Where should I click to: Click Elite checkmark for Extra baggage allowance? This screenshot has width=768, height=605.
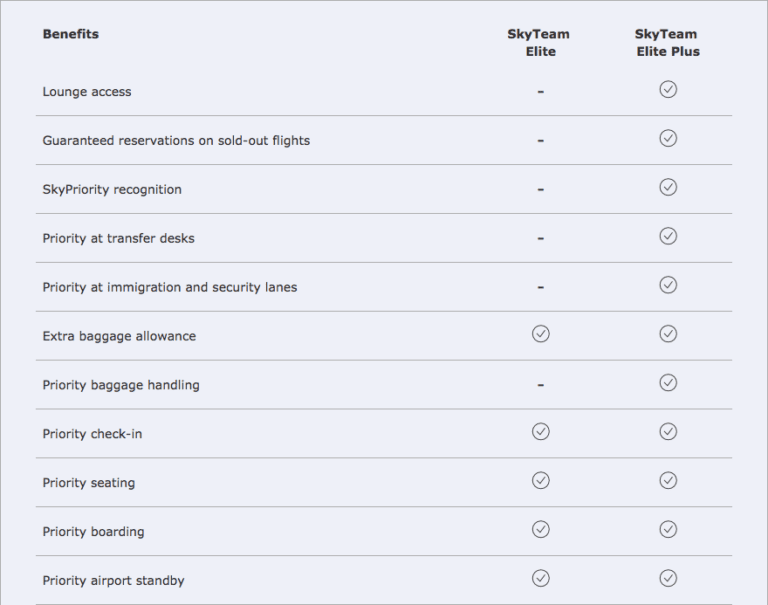point(541,334)
